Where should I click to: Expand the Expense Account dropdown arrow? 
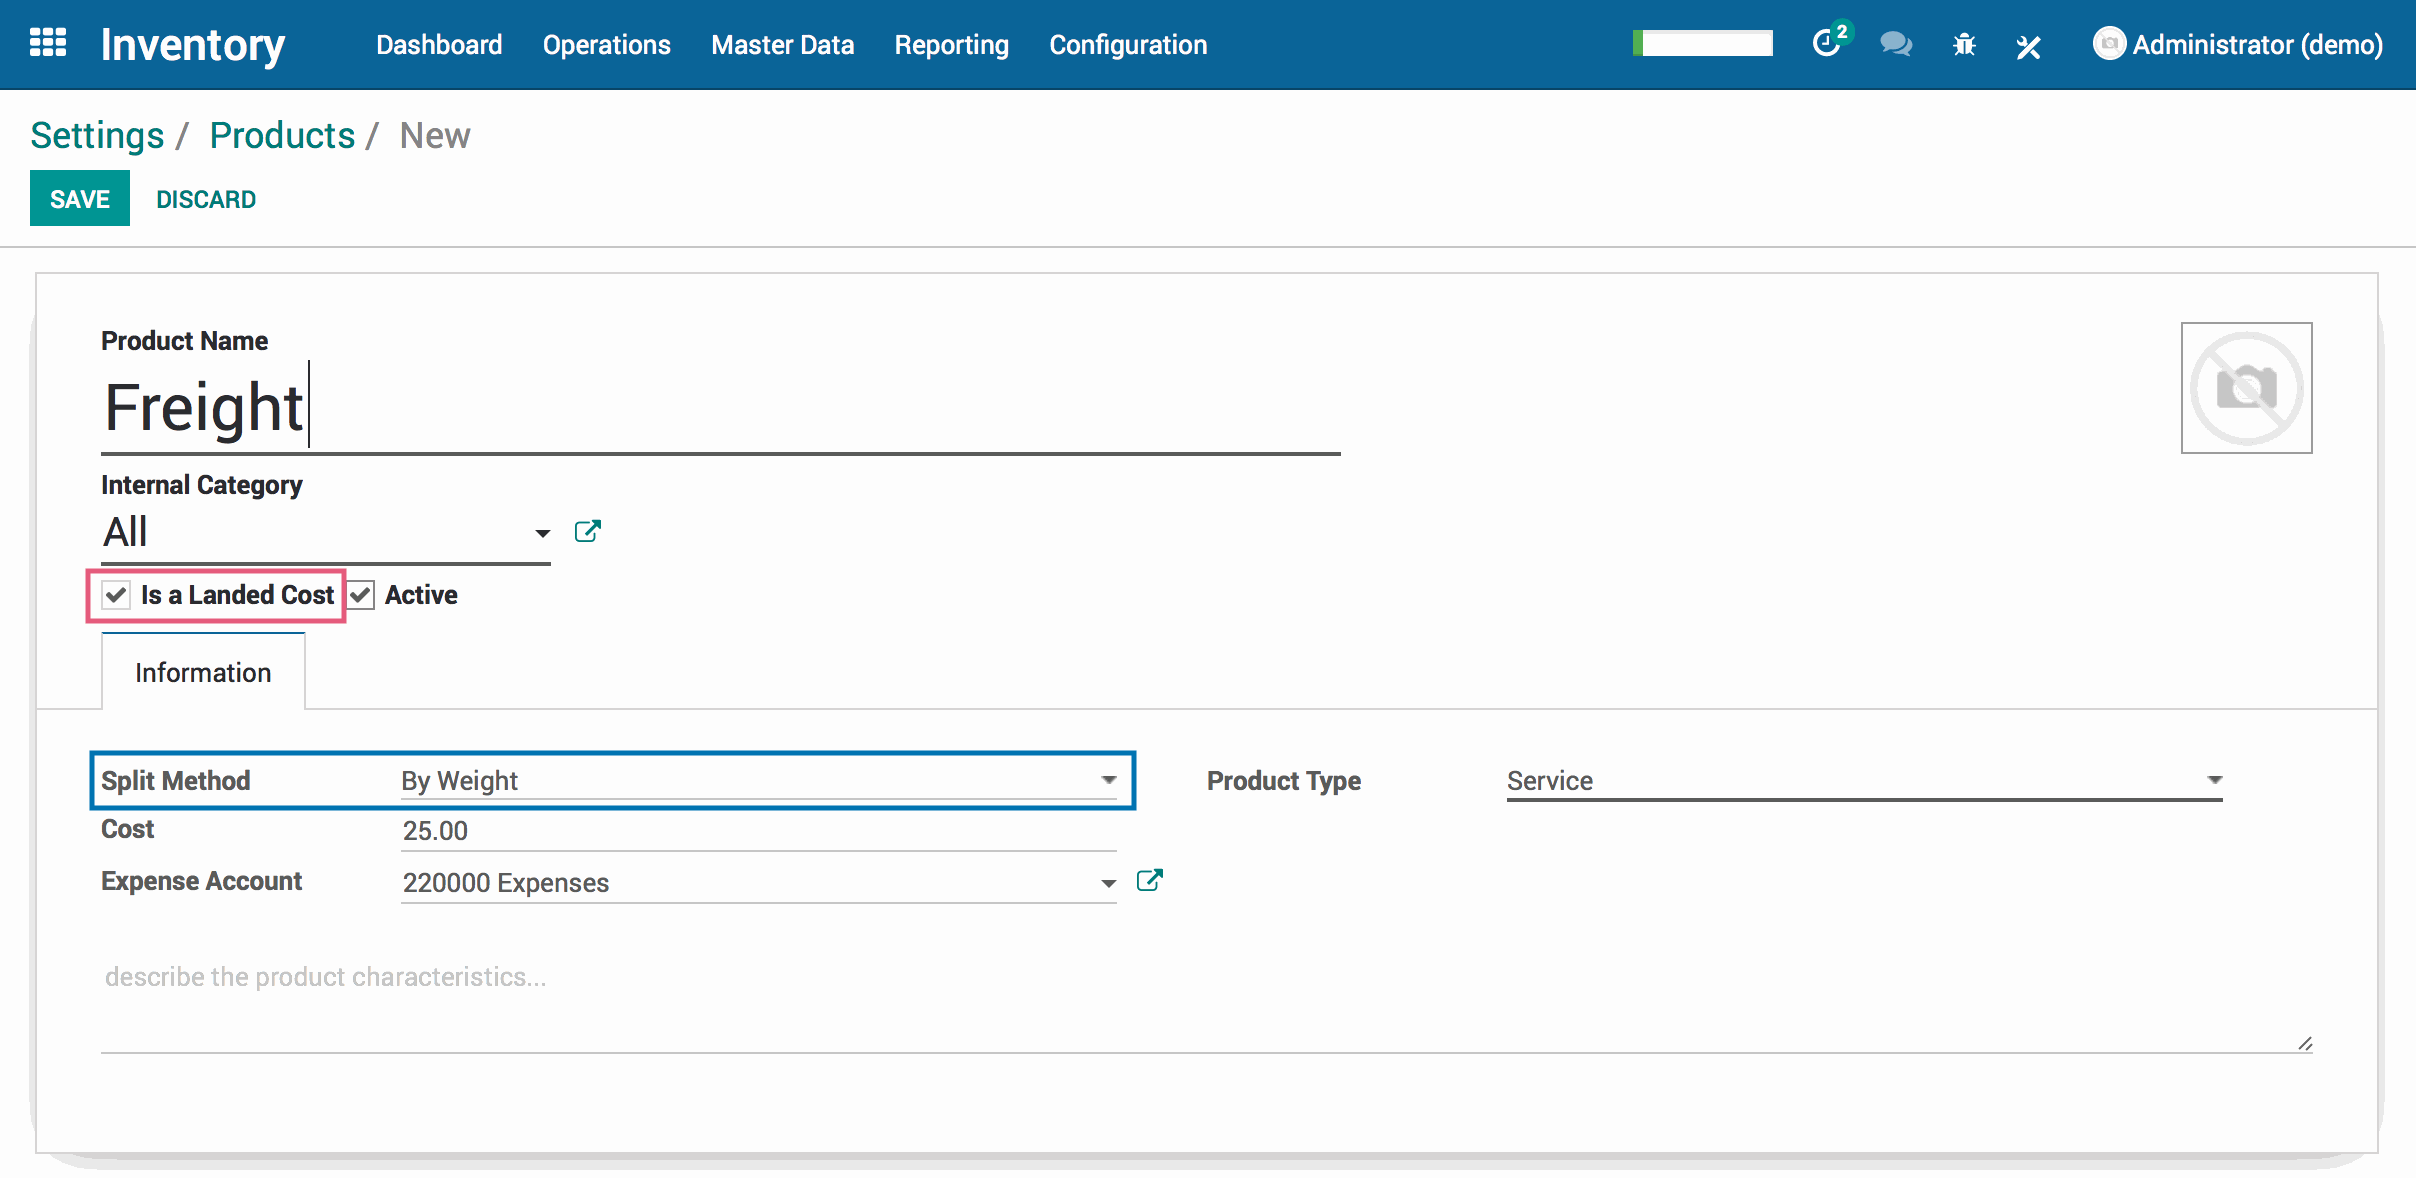tap(1108, 883)
